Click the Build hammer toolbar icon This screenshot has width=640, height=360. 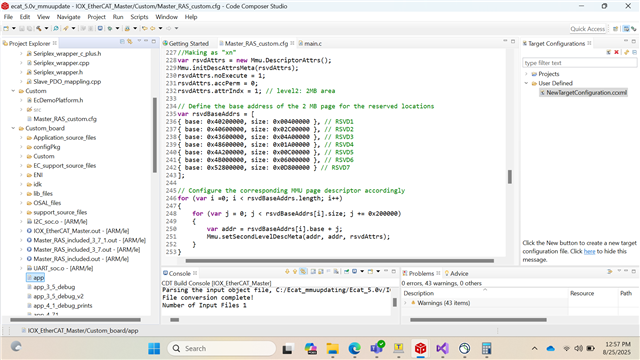pos(39,28)
